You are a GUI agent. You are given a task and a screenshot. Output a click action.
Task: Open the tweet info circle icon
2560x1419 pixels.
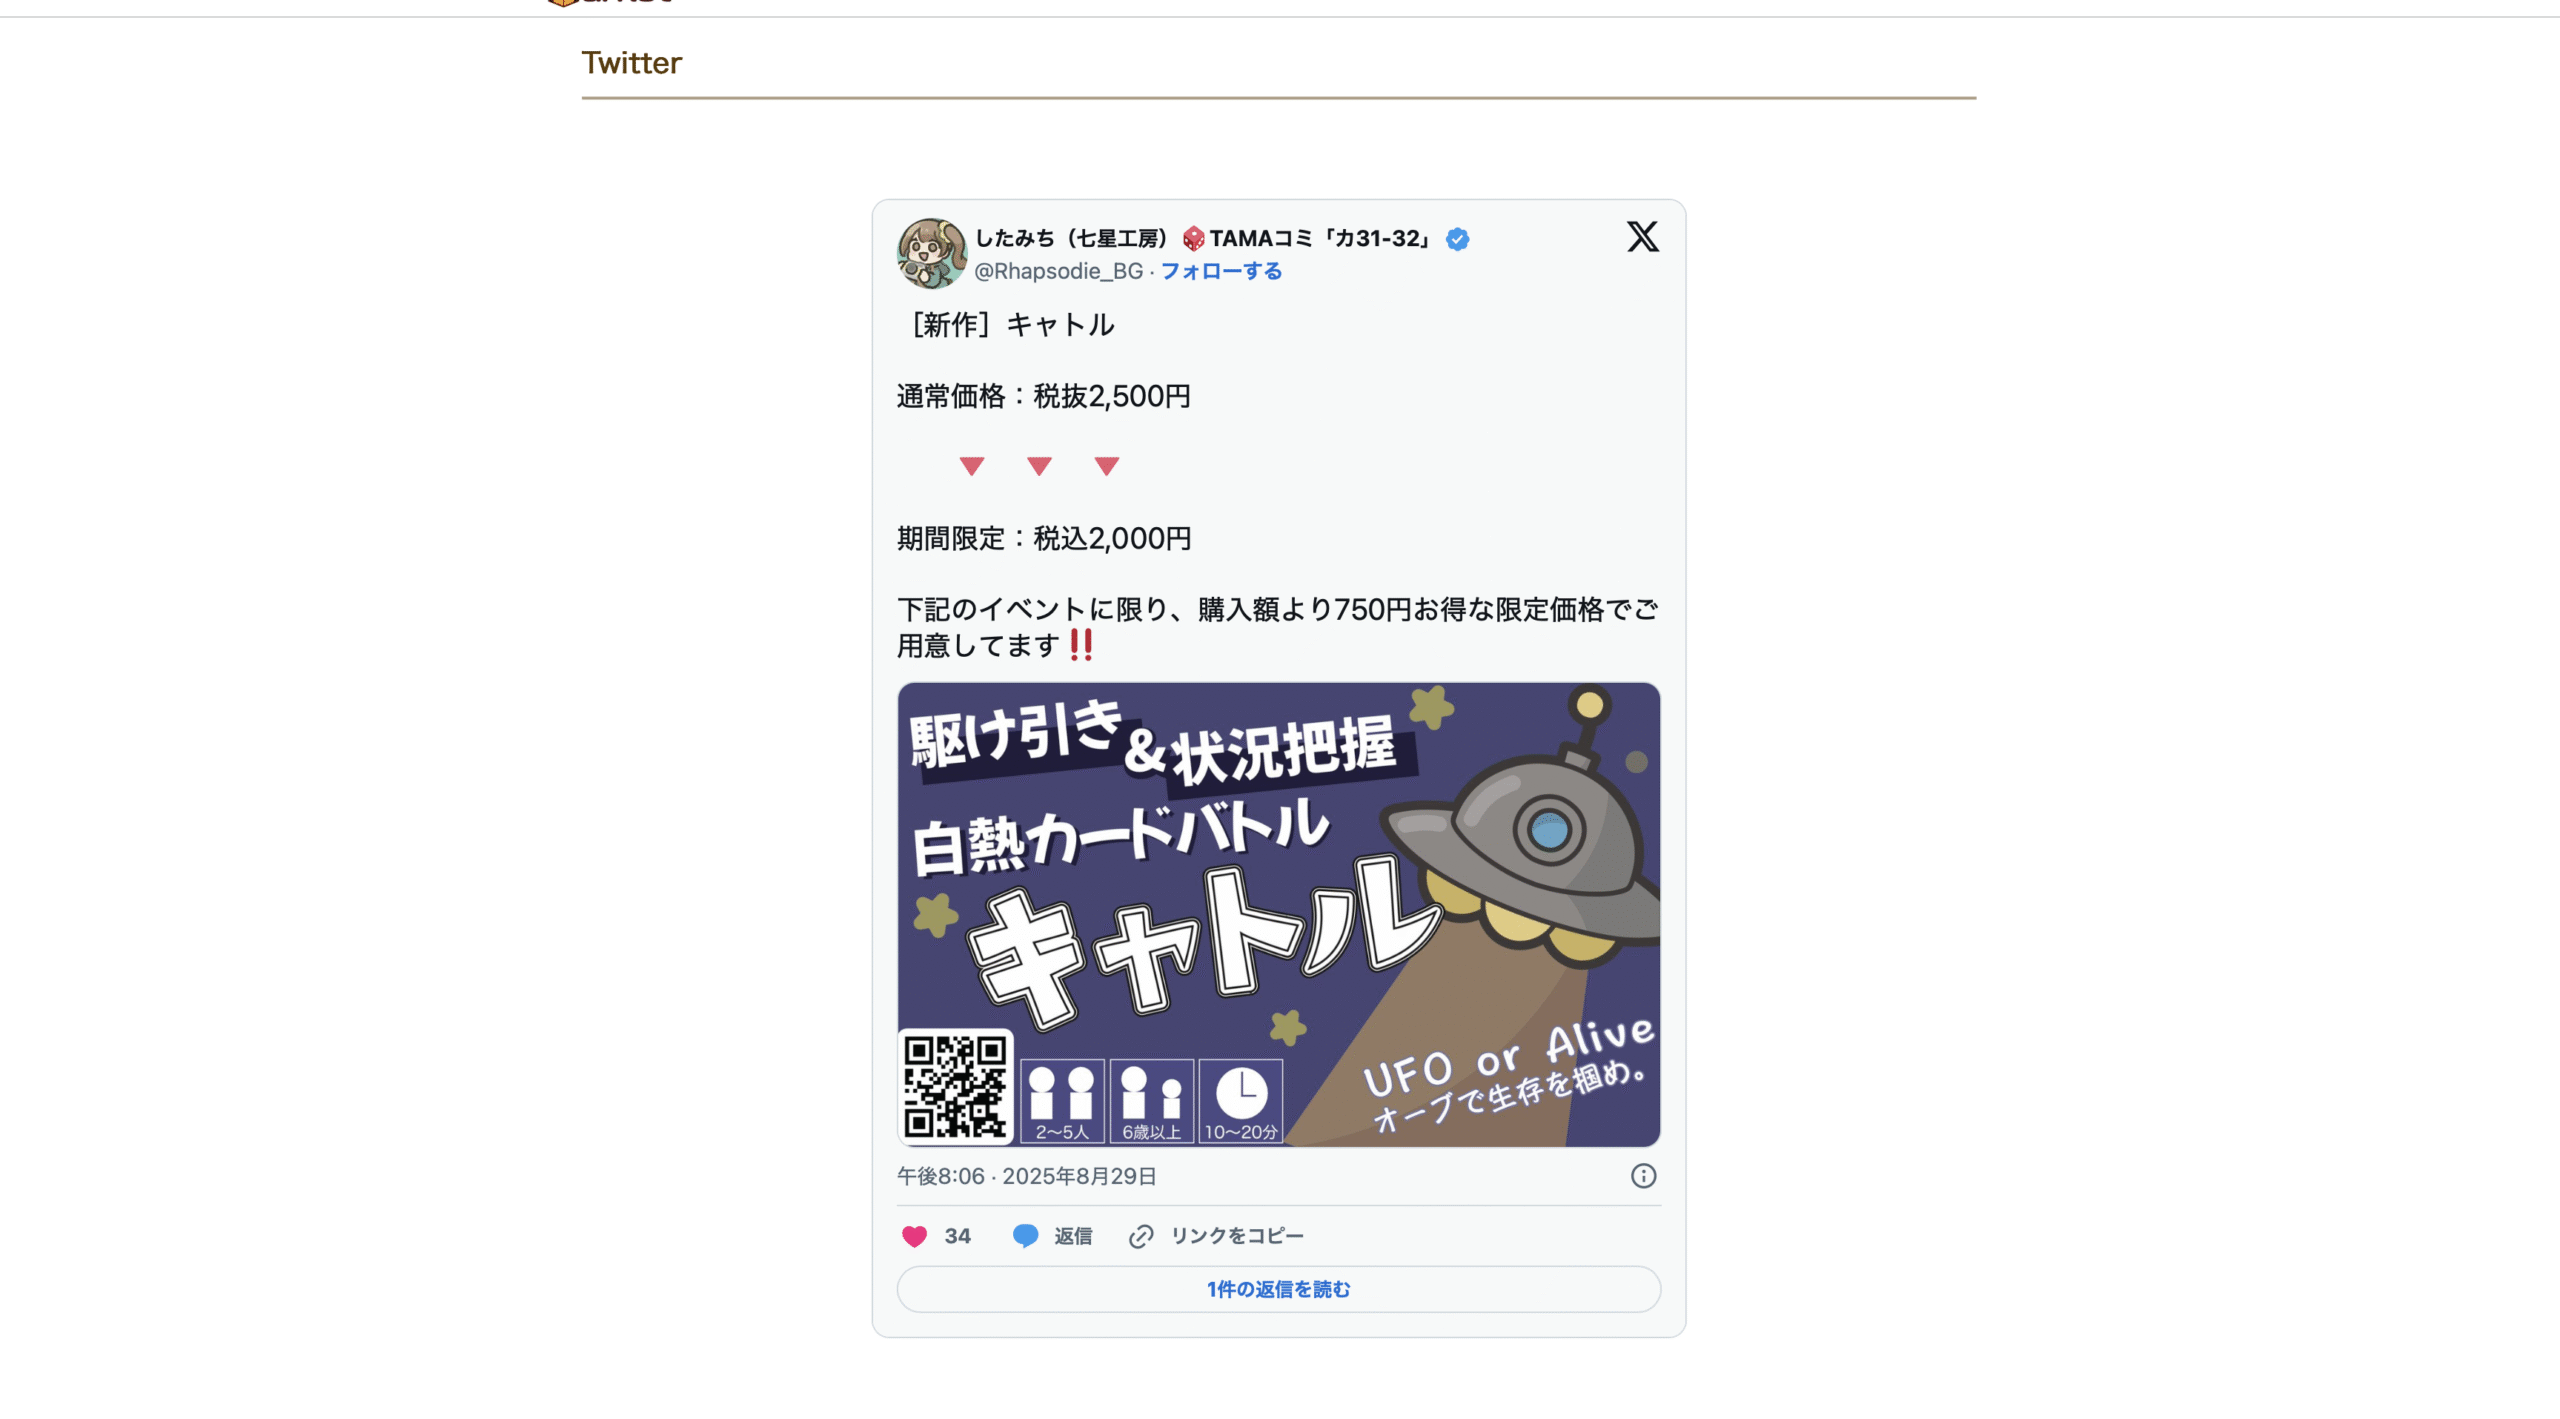click(1643, 1176)
